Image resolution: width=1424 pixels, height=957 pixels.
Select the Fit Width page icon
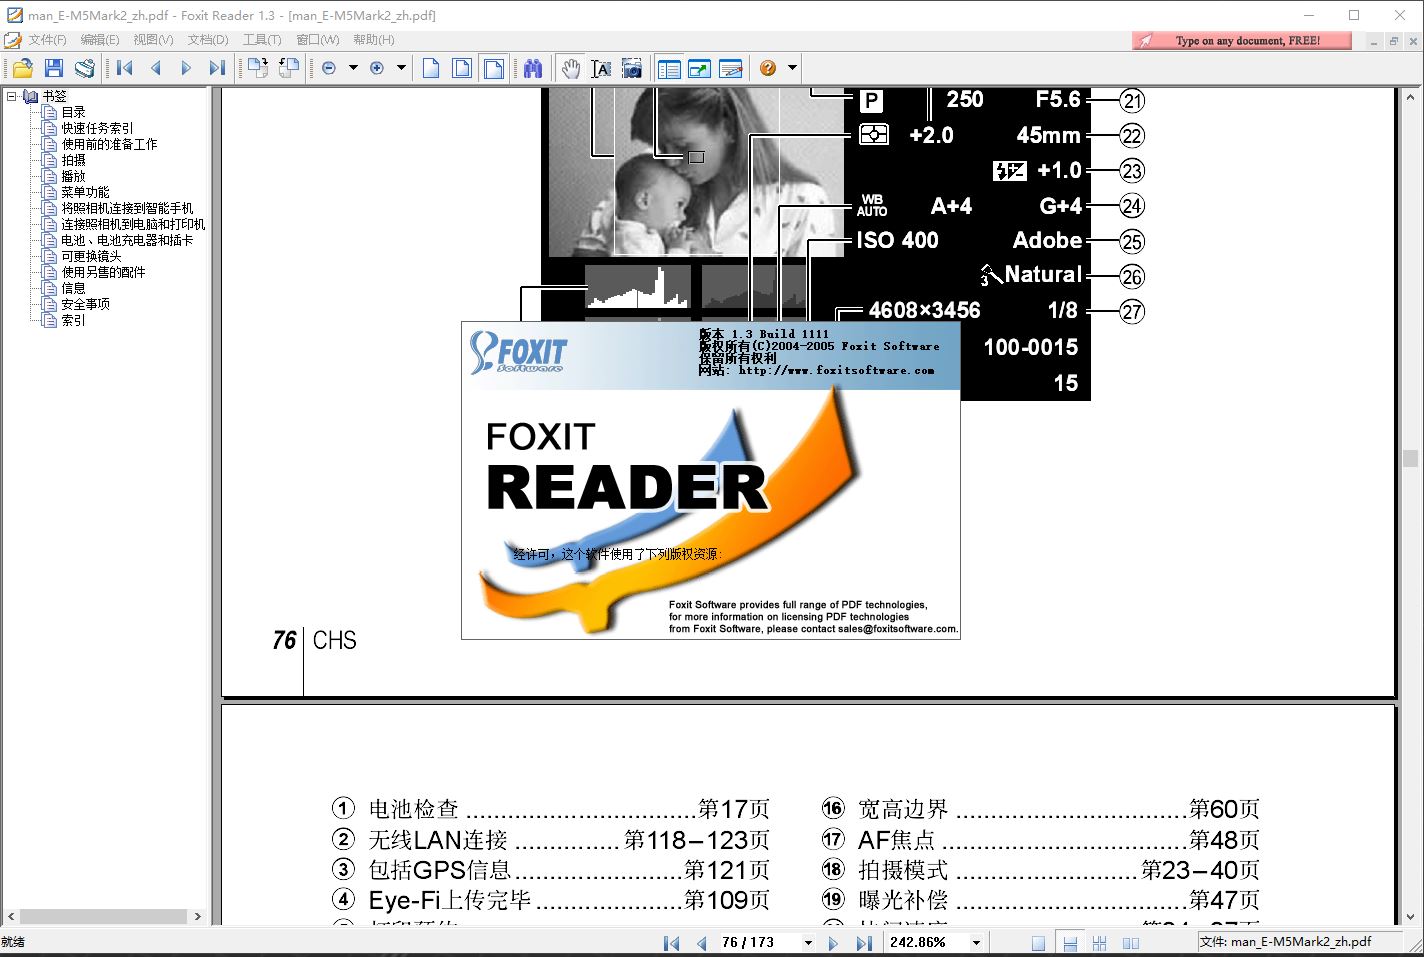(x=494, y=68)
